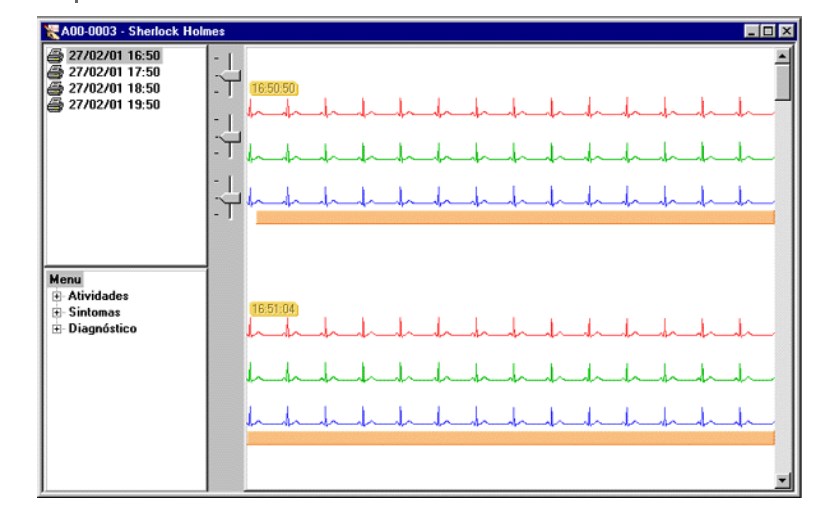This screenshot has height=520, width=830.
Task: Select the 27/02/01 17:50 recording entry
Action: point(100,72)
